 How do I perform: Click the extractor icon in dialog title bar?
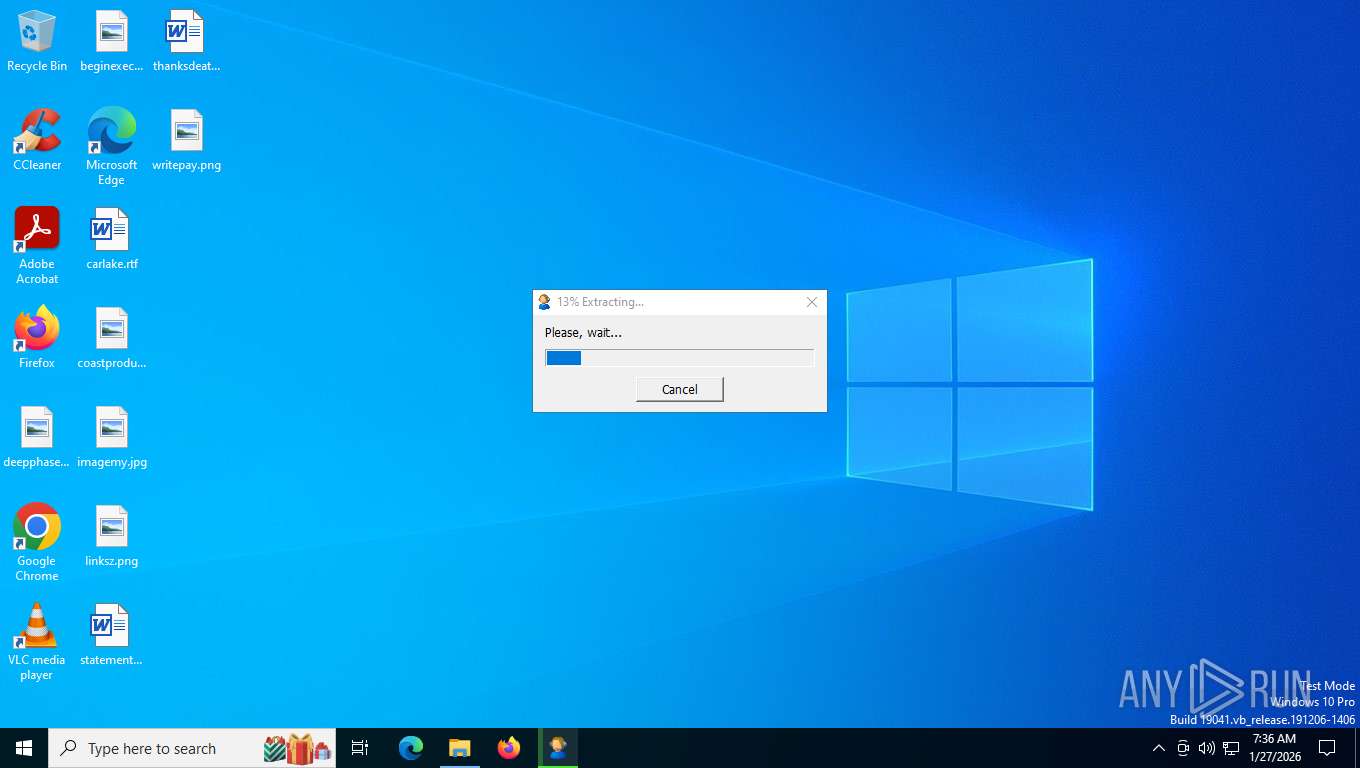[x=544, y=302]
